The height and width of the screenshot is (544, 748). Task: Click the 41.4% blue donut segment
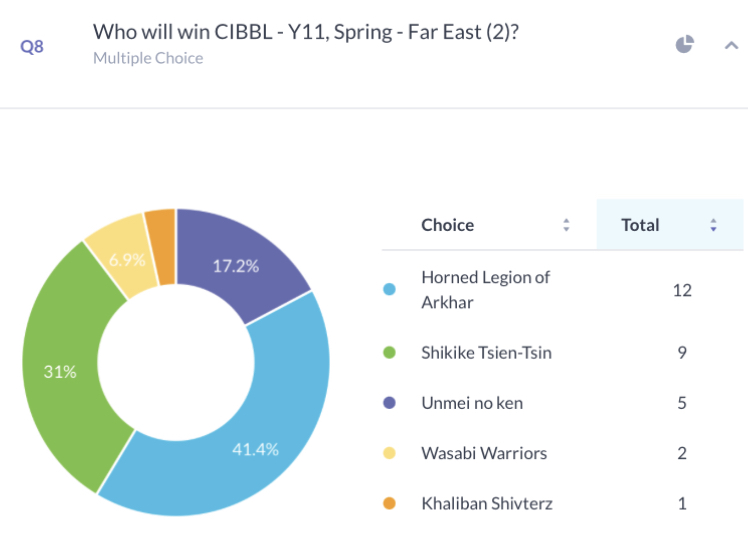(267, 429)
